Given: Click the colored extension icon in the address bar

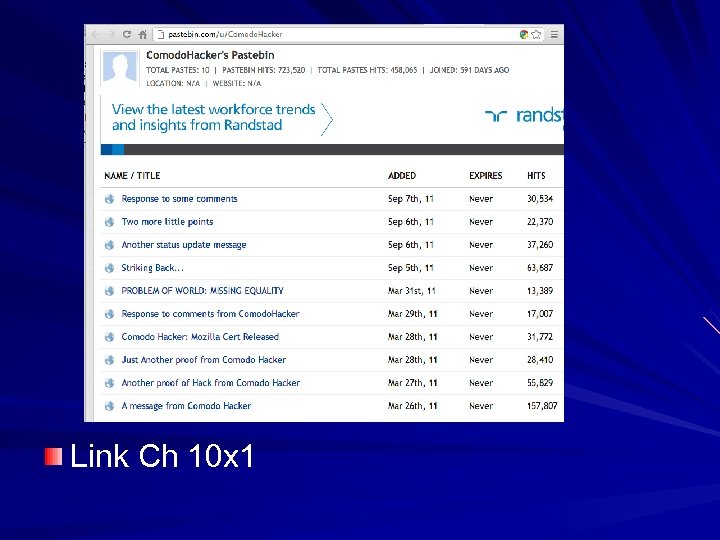Looking at the screenshot, I should coord(523,34).
